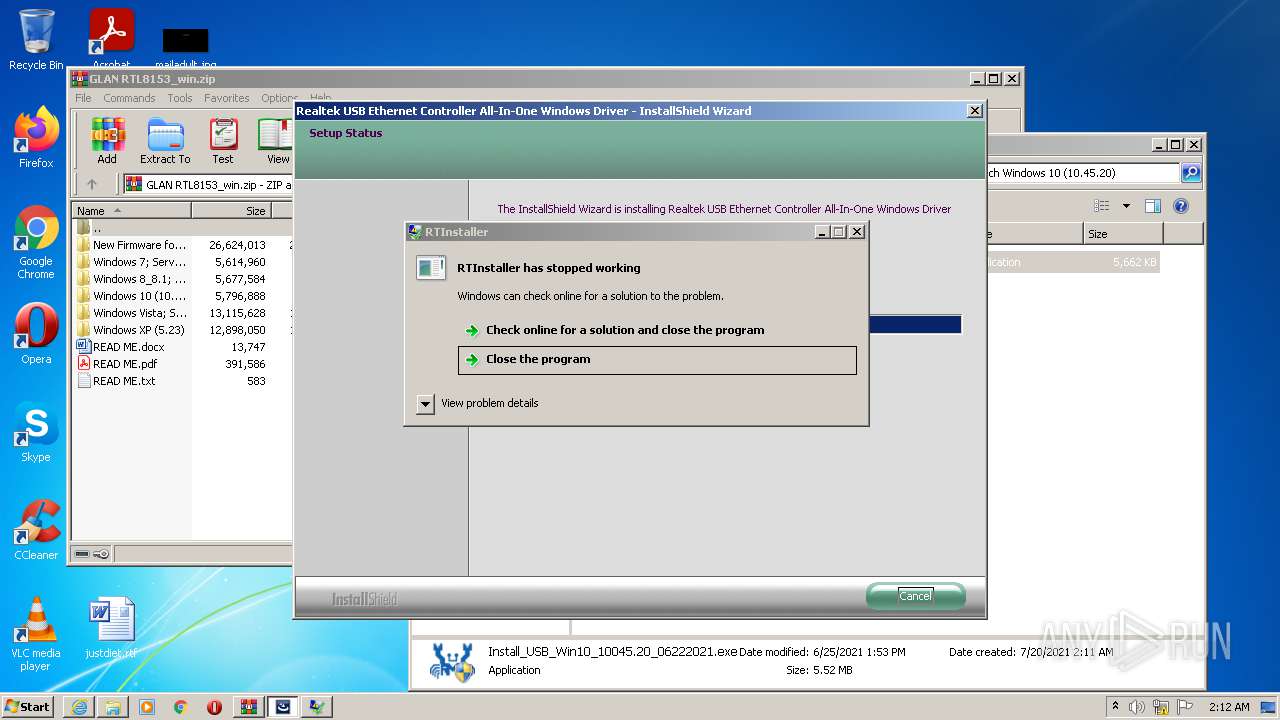This screenshot has height=720, width=1280.
Task: Click the installation progress bar
Action: point(915,324)
